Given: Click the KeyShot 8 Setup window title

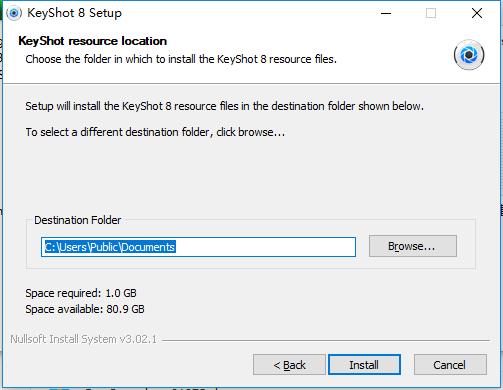Looking at the screenshot, I should coord(74,13).
